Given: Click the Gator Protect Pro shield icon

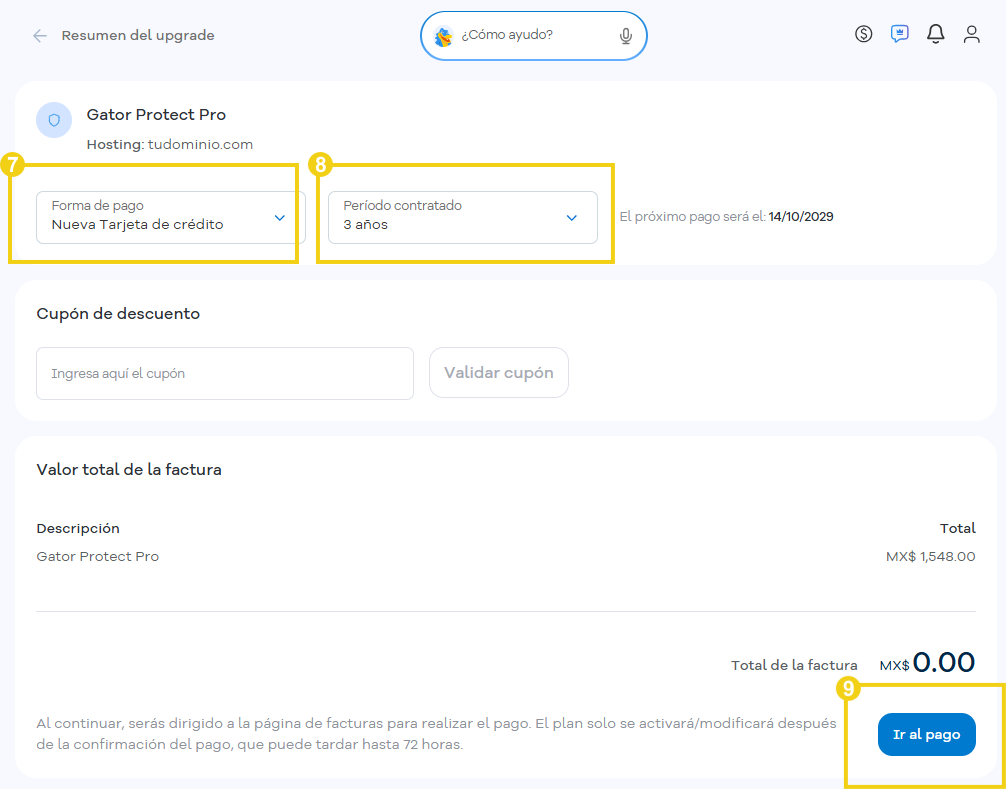Looking at the screenshot, I should pyautogui.click(x=54, y=120).
